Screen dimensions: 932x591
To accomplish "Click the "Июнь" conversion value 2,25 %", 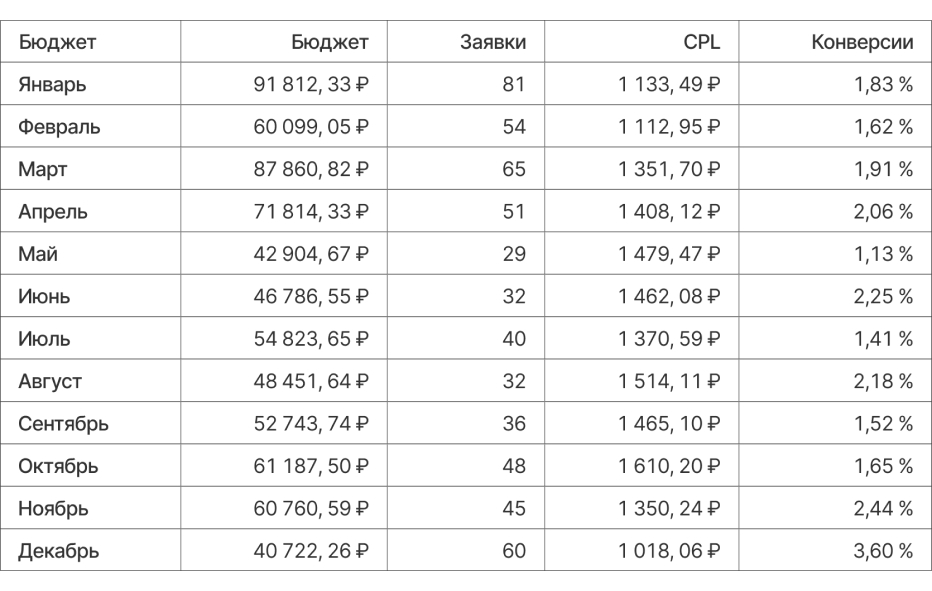I will point(883,297).
